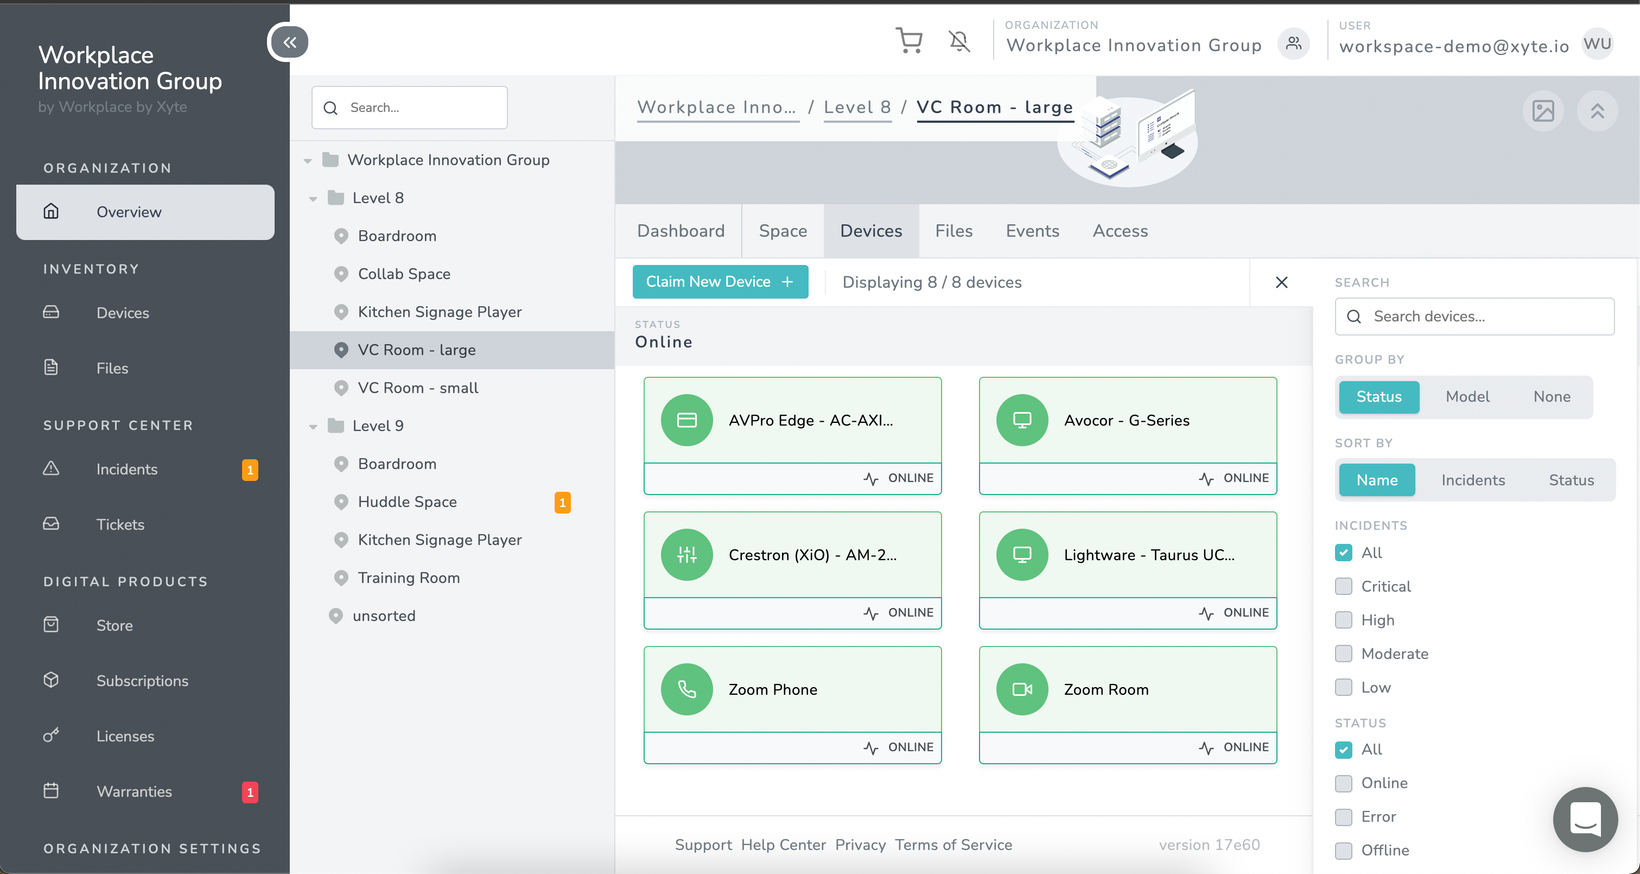Click the Incidents count badge in the sidebar
1640x874 pixels.
click(250, 470)
